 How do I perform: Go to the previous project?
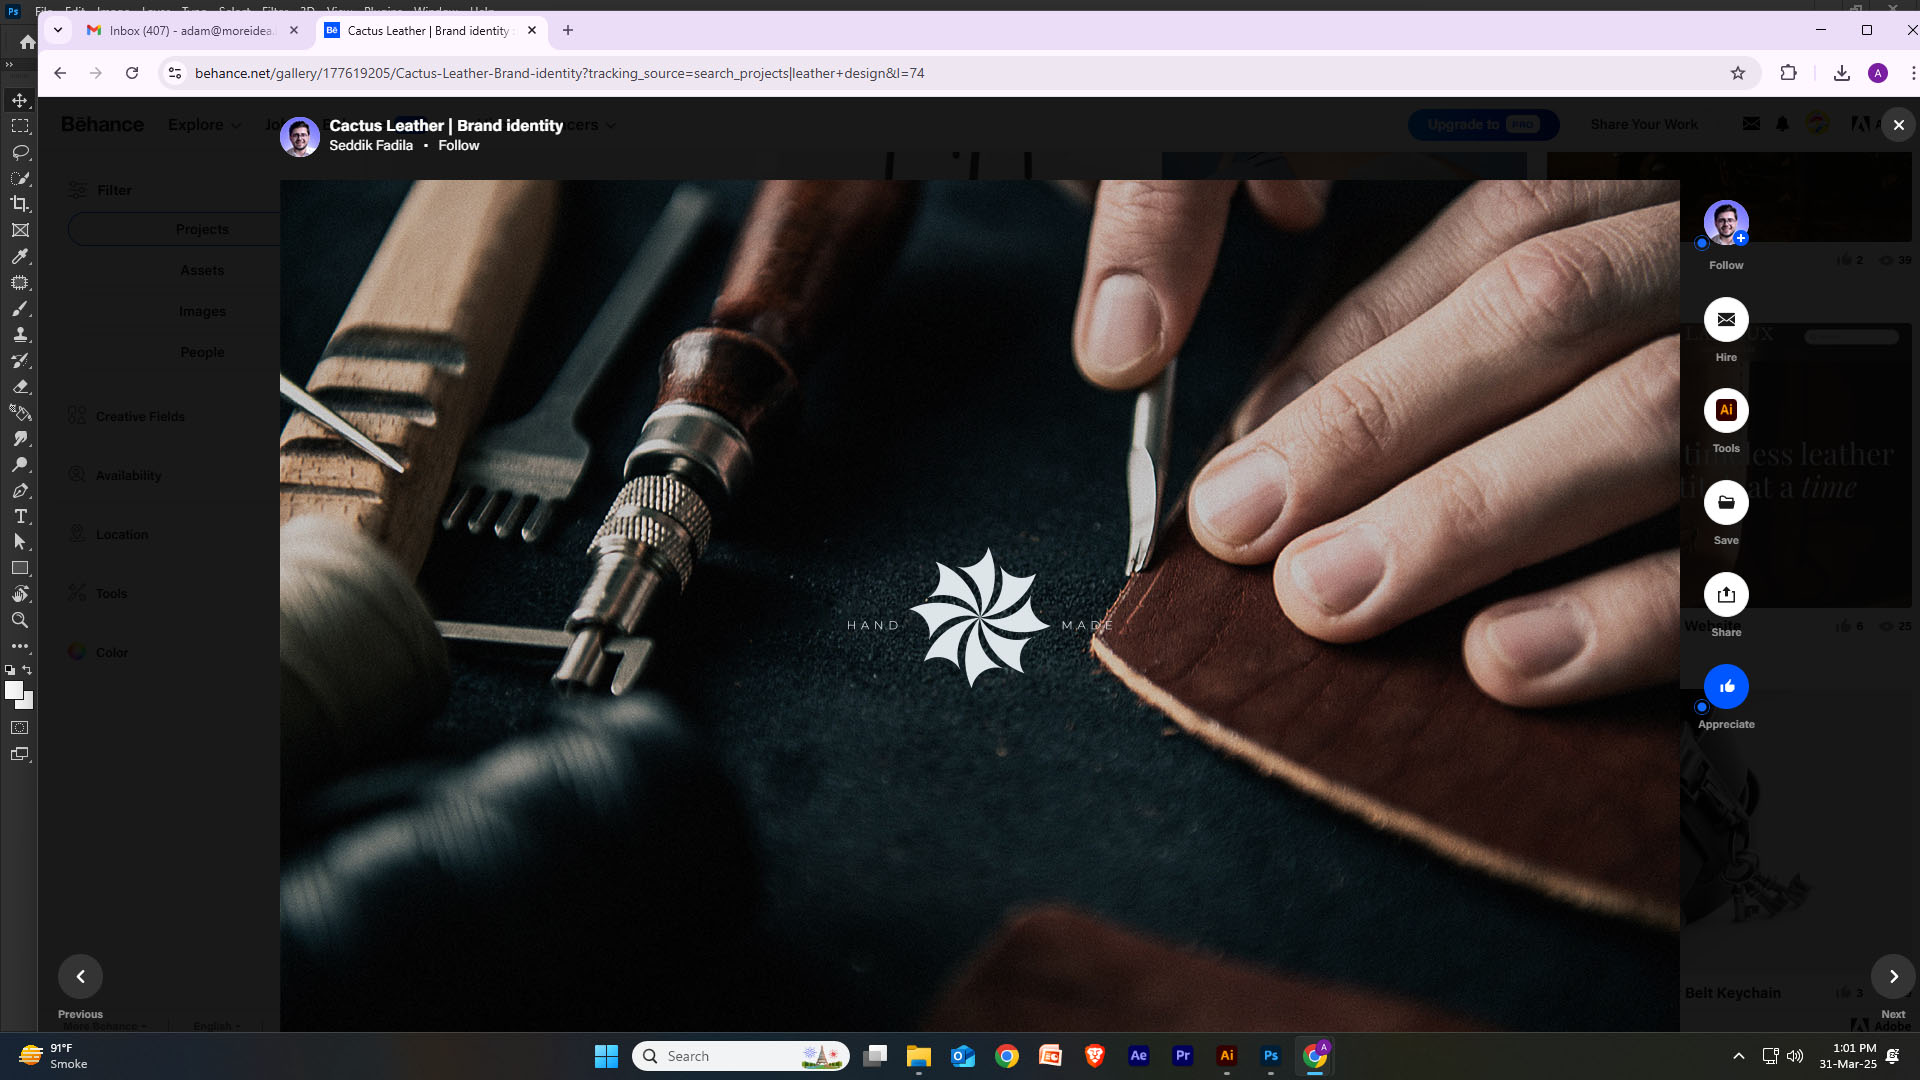click(80, 976)
